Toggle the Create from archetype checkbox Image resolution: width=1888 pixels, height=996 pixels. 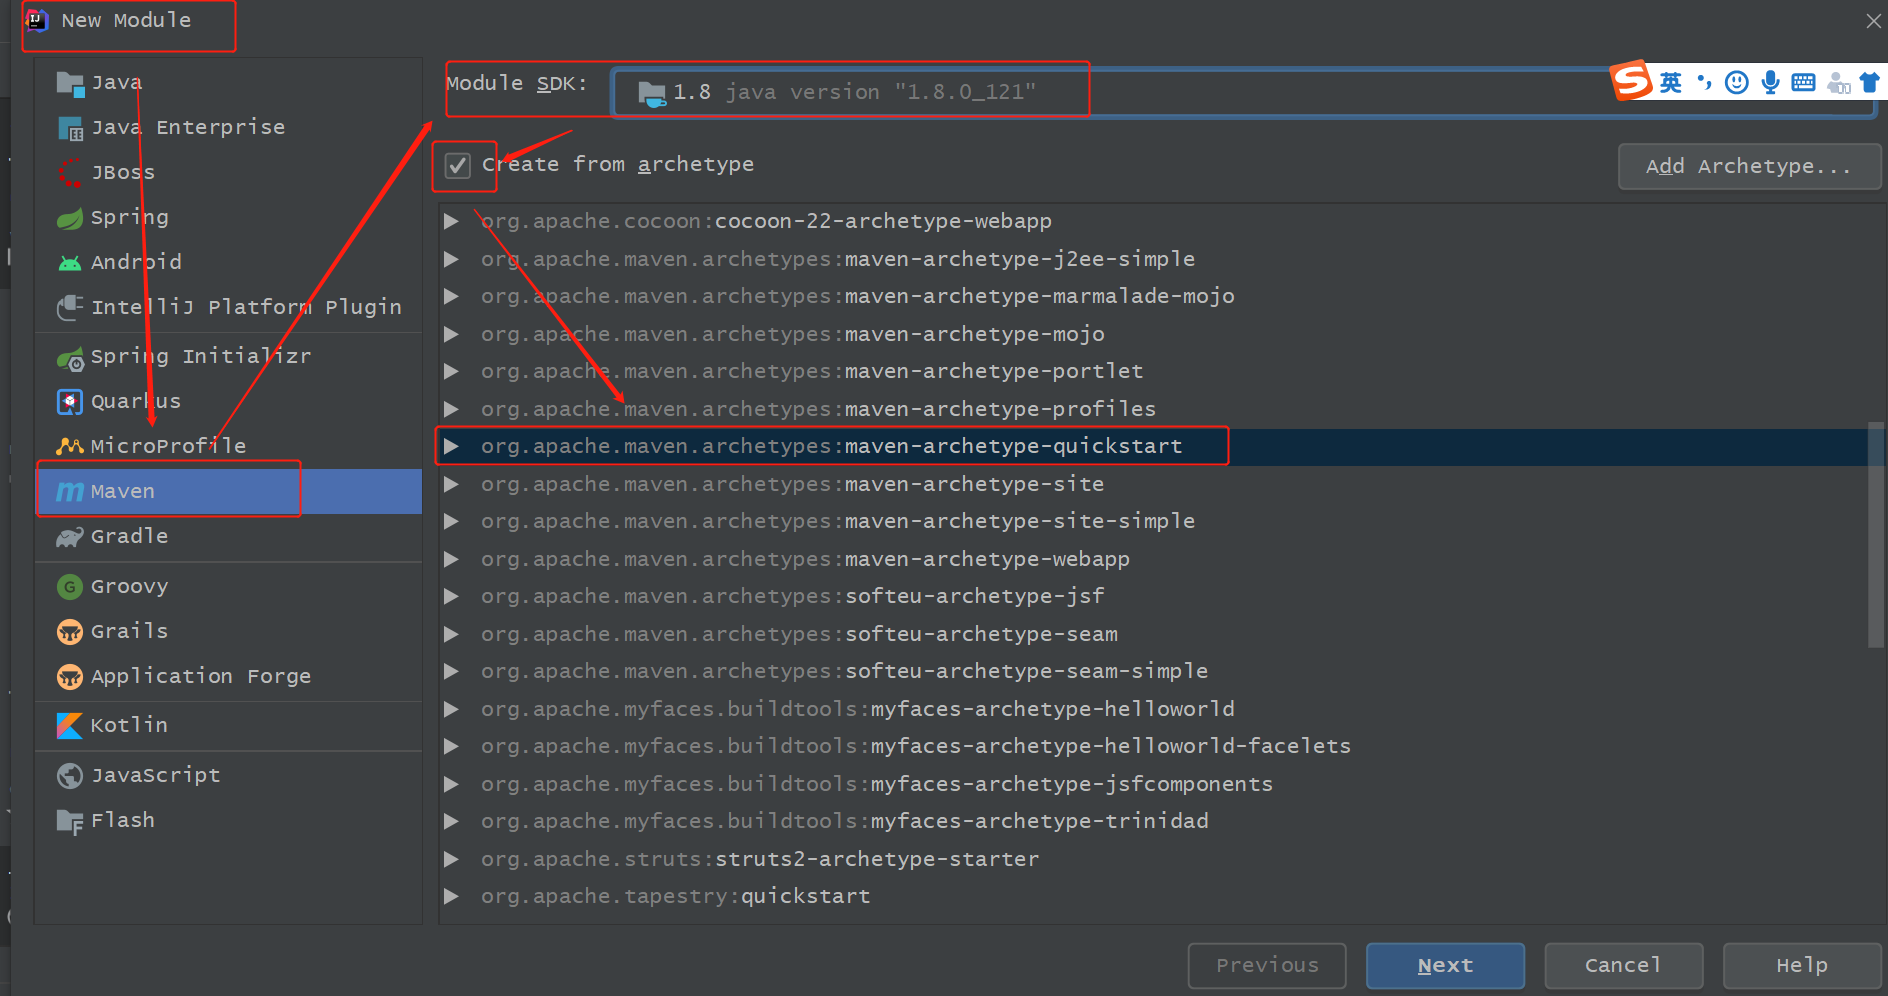pos(458,165)
